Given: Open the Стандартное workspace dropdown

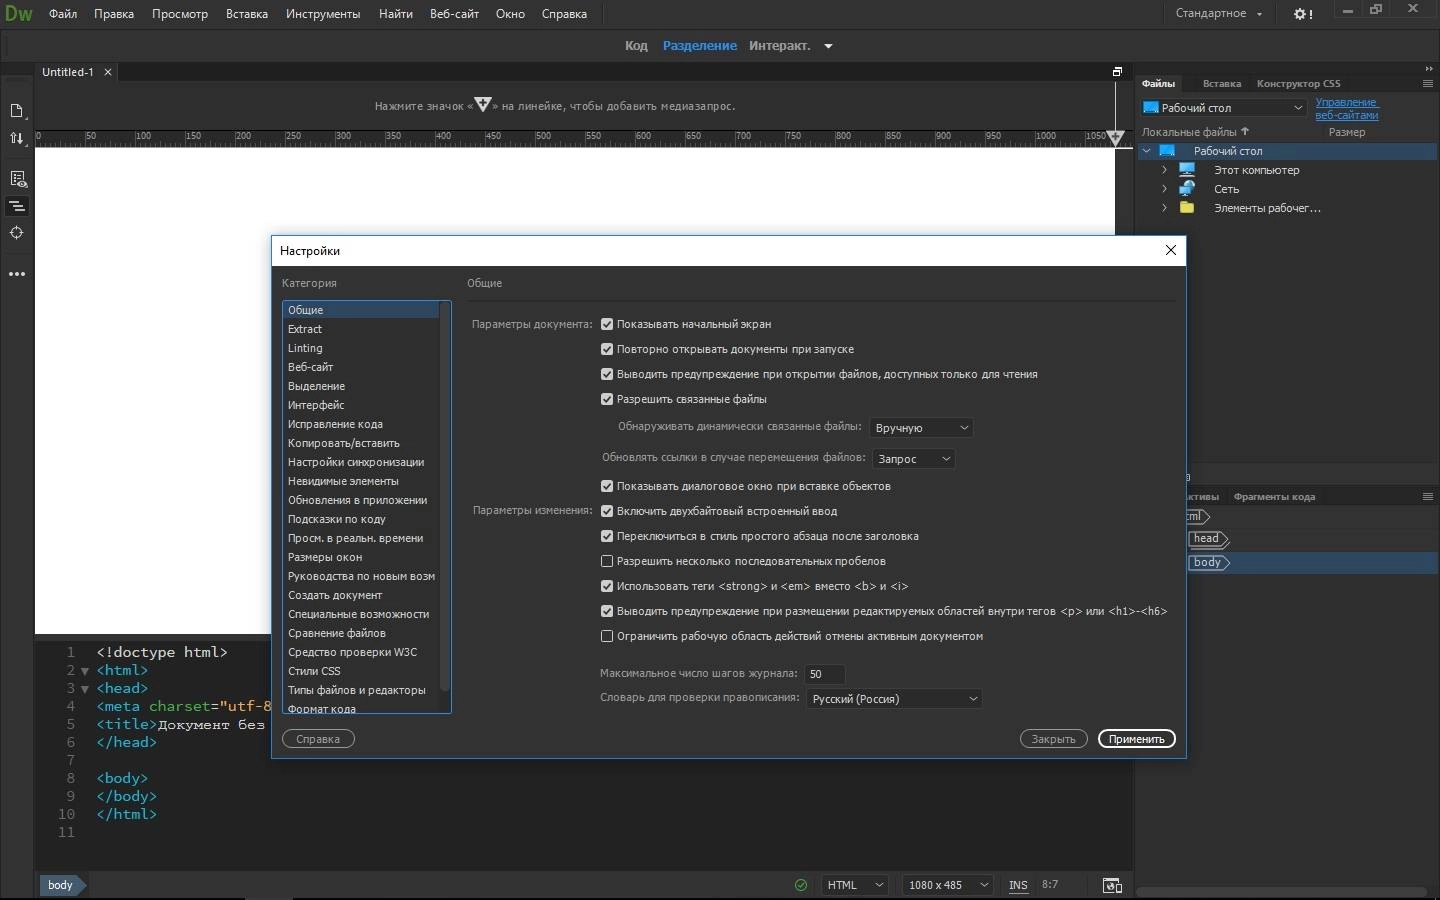Looking at the screenshot, I should [x=1218, y=14].
